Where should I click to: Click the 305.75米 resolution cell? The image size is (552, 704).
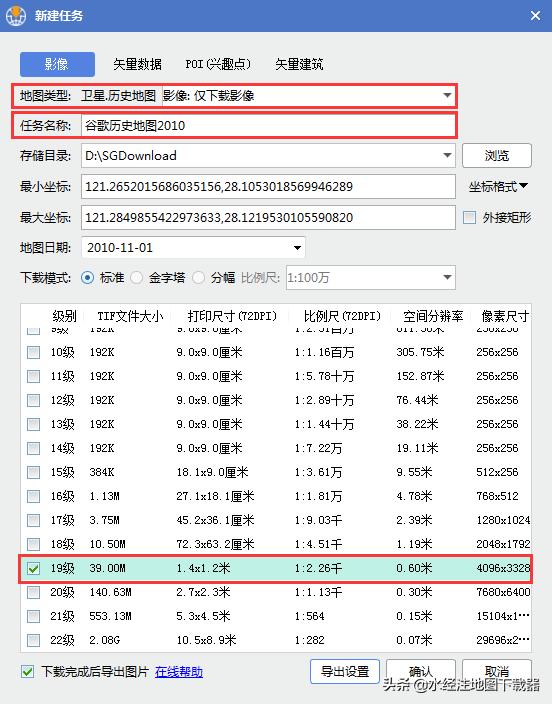[x=420, y=352]
